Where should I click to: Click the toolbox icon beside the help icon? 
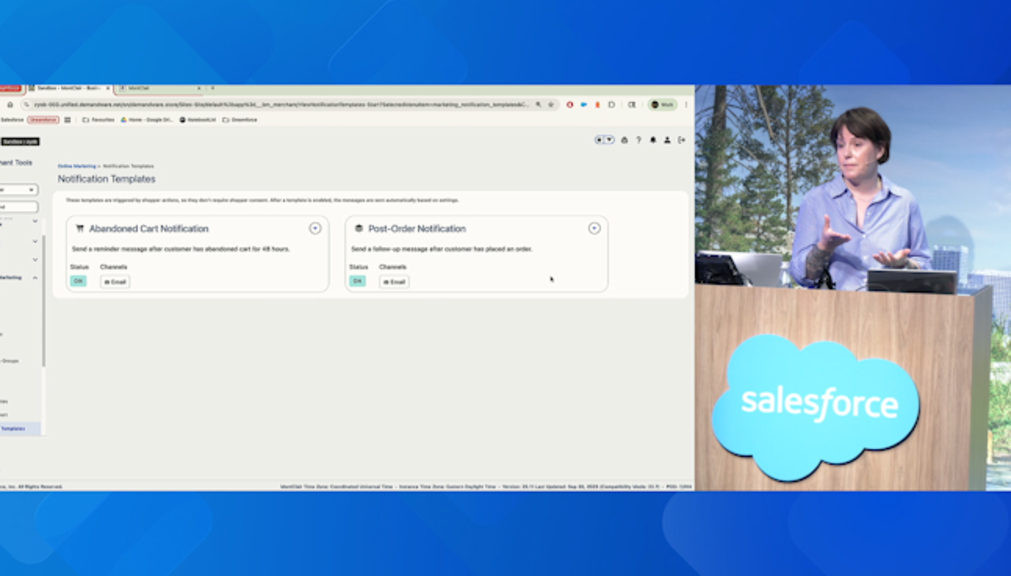tap(624, 140)
